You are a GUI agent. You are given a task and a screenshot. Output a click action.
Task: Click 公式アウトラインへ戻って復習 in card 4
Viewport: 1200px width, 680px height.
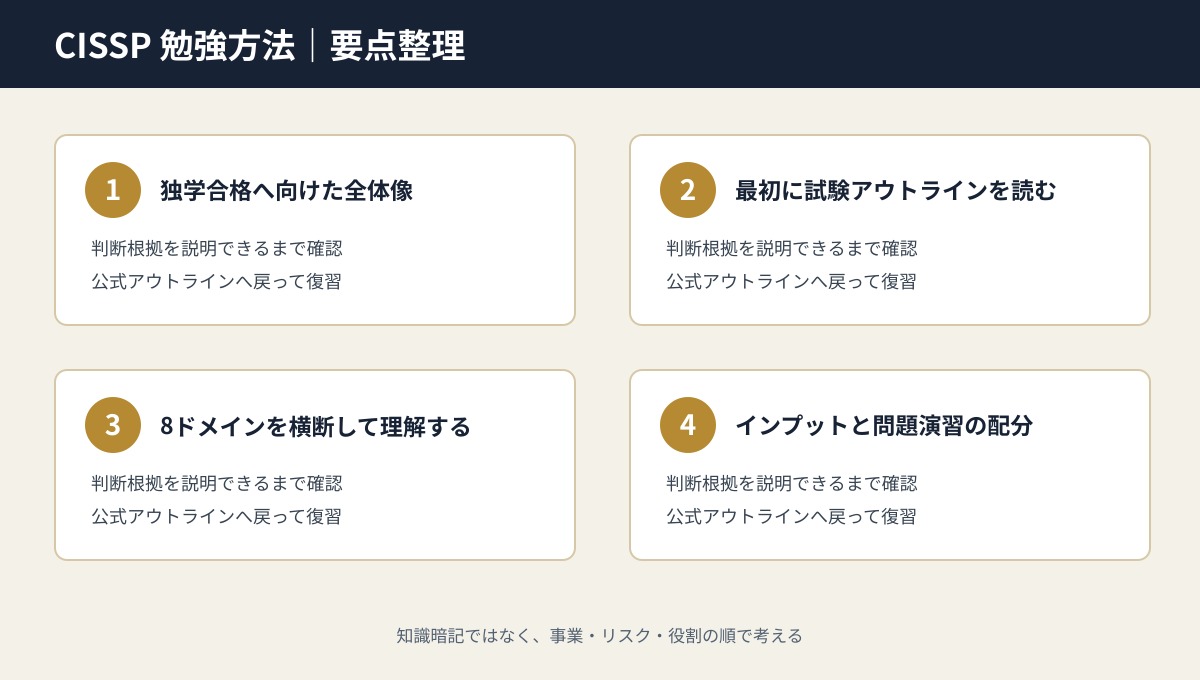tap(791, 516)
